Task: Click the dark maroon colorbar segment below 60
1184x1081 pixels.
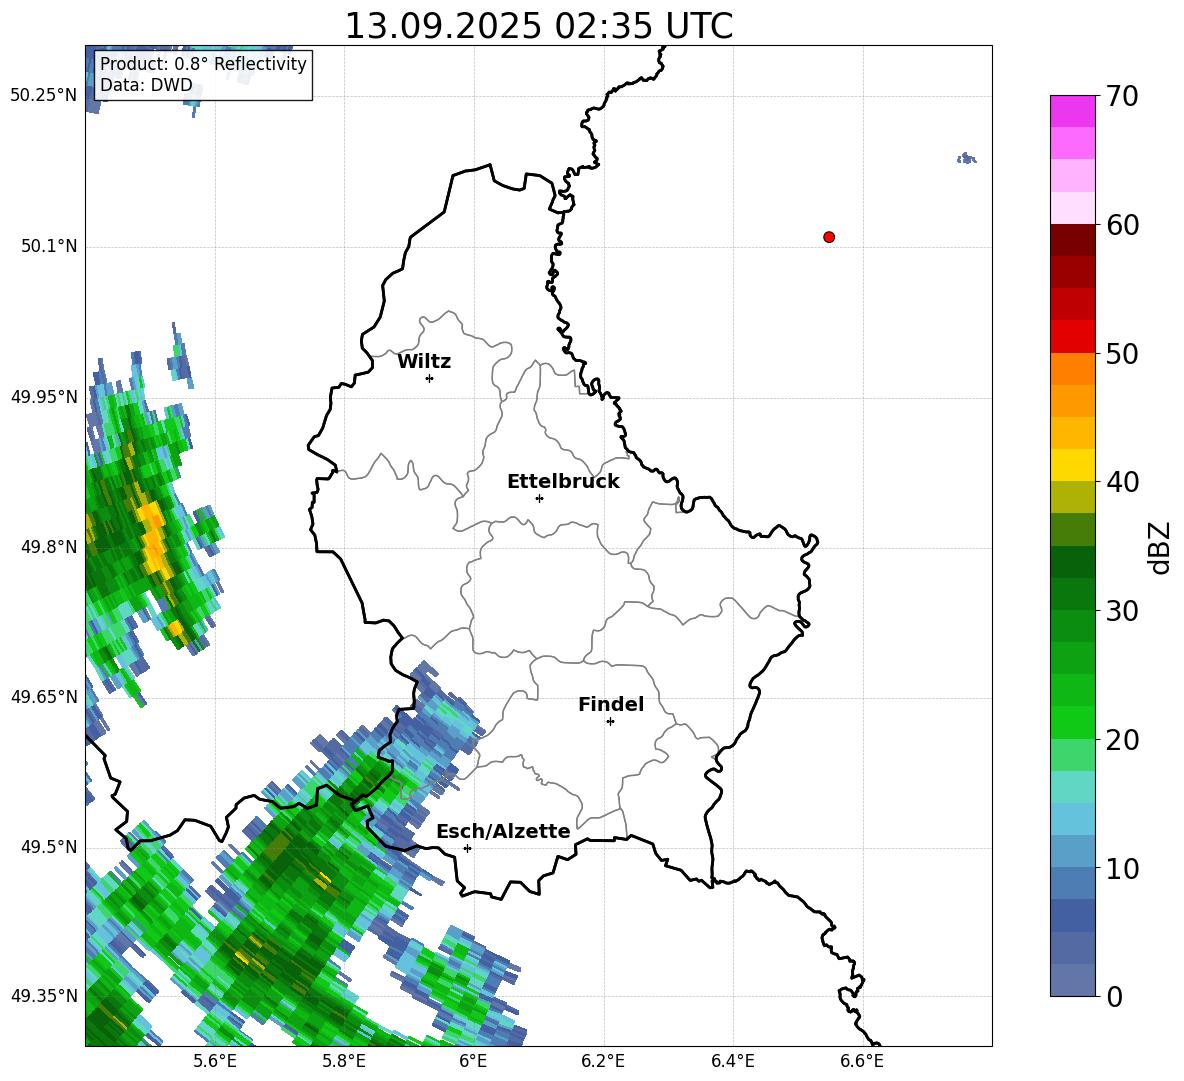Action: point(1072,240)
